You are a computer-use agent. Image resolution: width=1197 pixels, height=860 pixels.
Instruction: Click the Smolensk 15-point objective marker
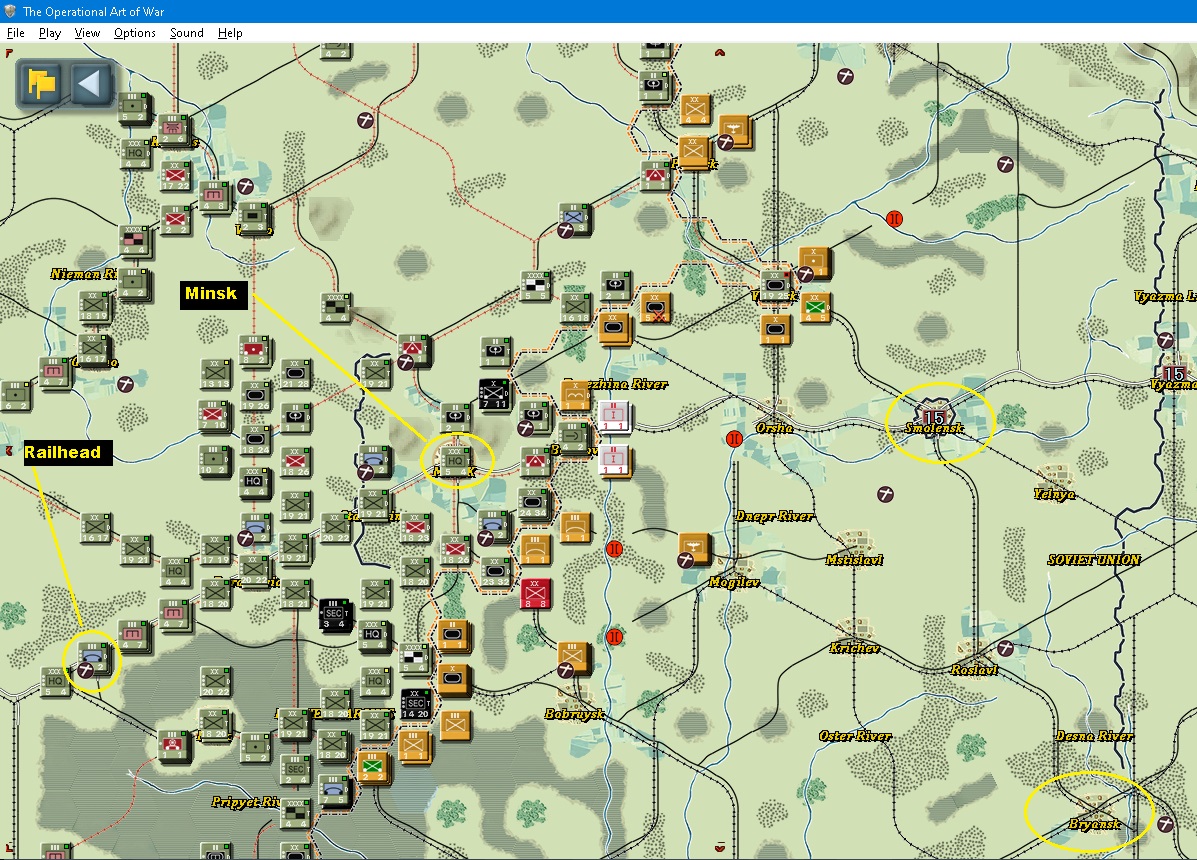coord(934,417)
